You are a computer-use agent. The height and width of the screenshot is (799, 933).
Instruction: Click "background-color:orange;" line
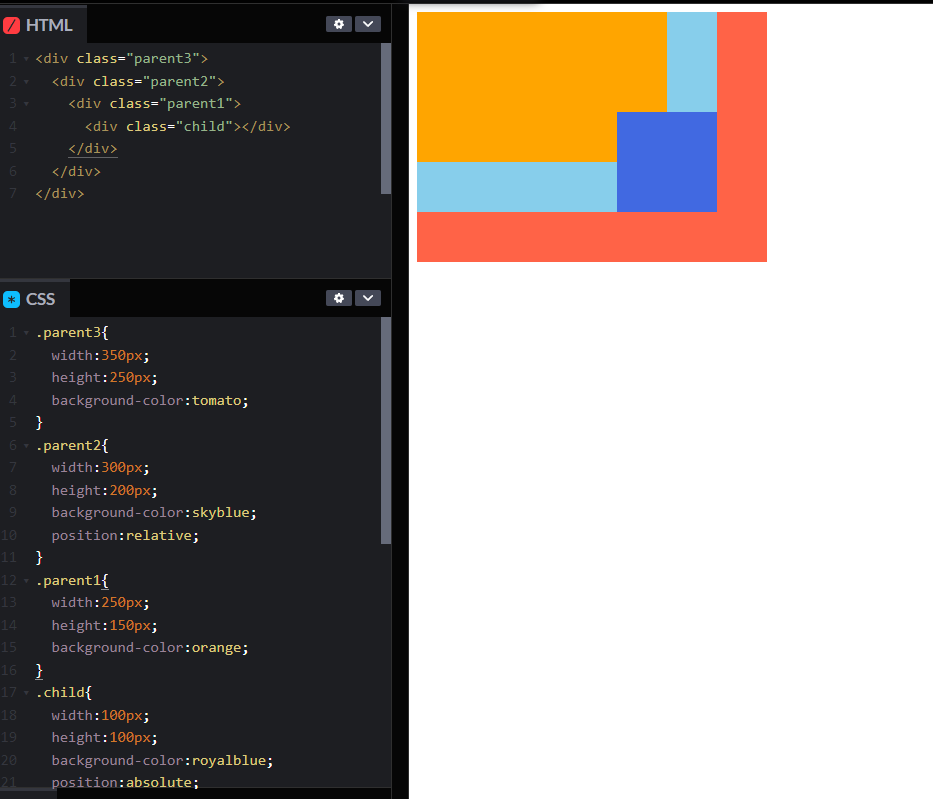pyautogui.click(x=150, y=647)
